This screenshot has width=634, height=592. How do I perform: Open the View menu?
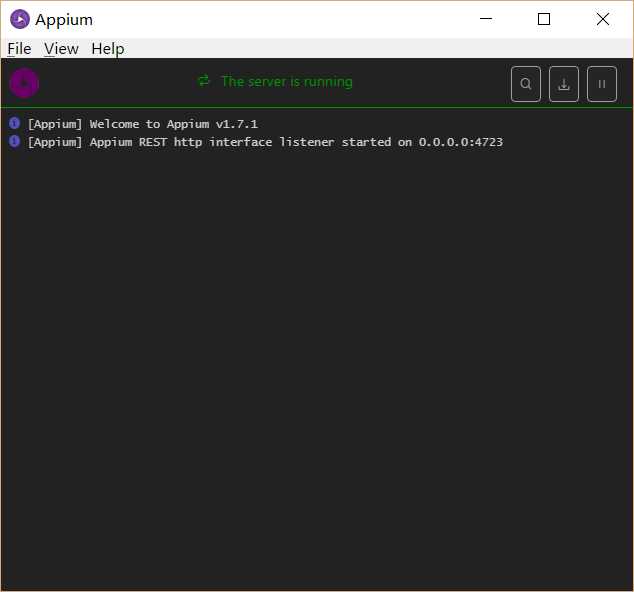(x=61, y=49)
